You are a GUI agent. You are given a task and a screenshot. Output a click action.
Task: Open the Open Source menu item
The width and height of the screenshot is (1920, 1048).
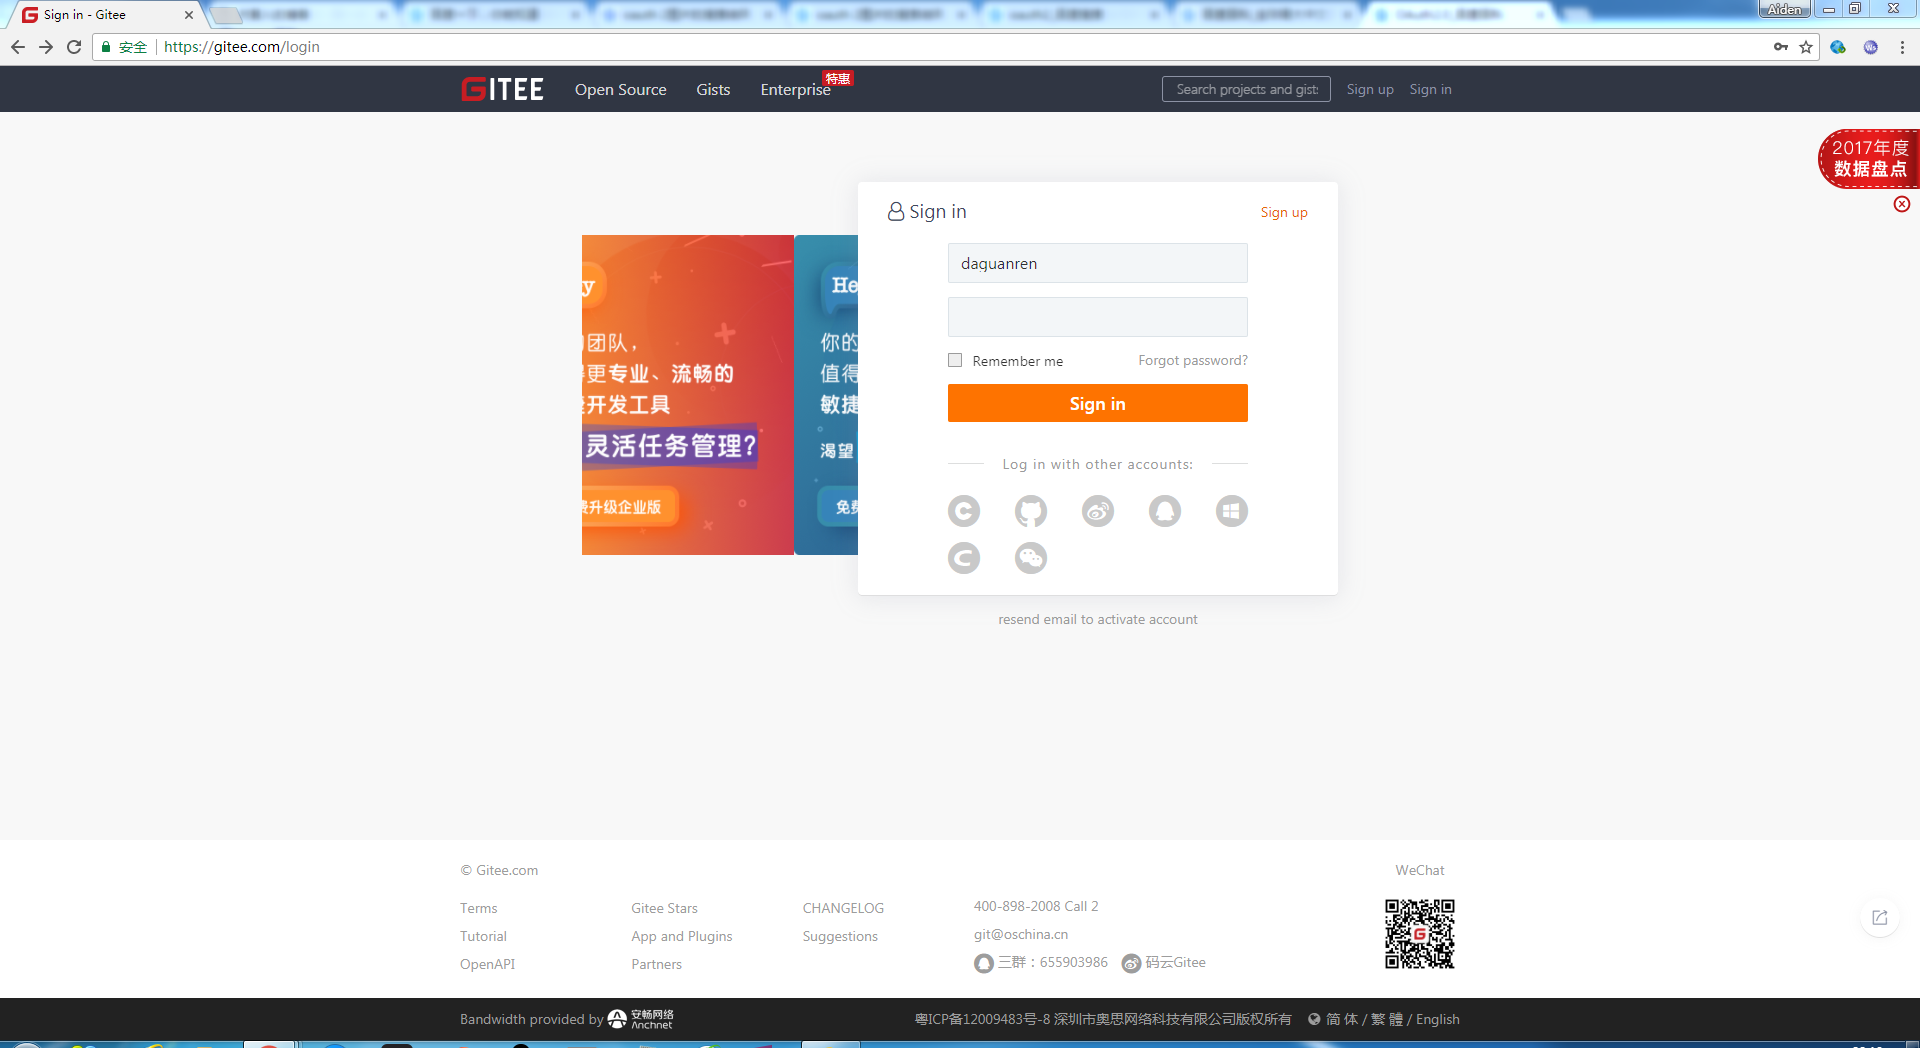(620, 90)
